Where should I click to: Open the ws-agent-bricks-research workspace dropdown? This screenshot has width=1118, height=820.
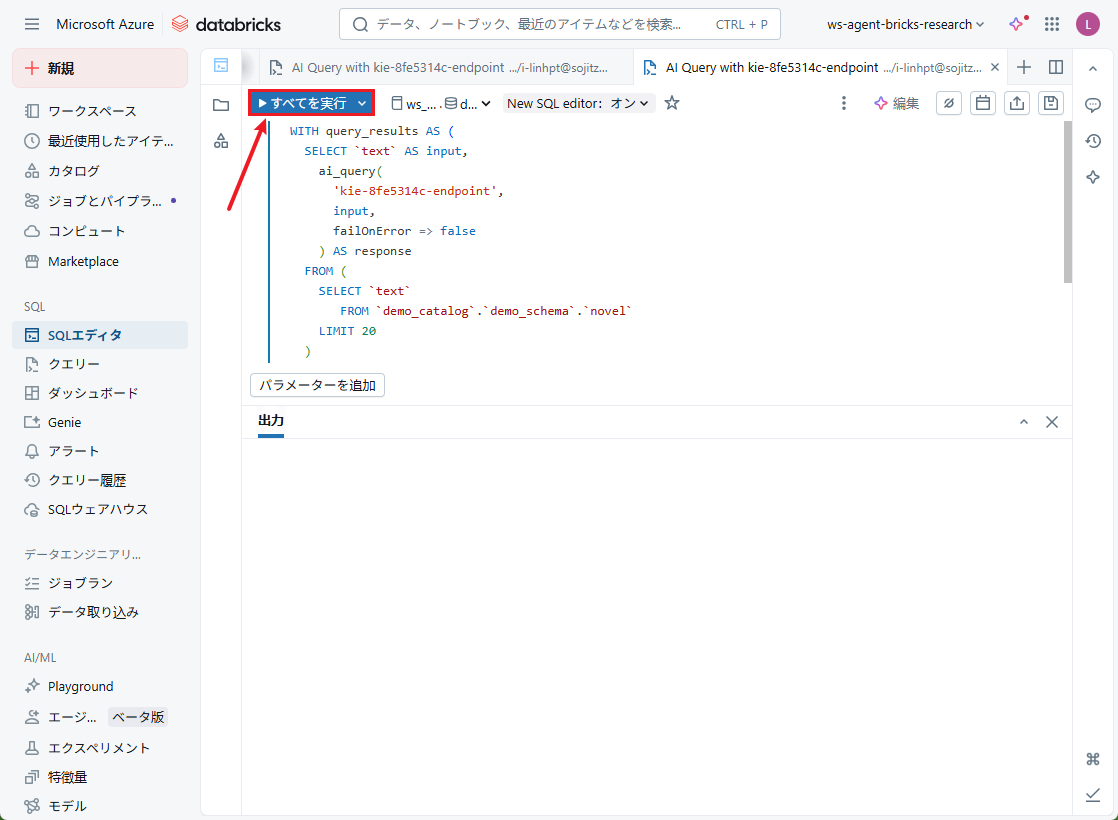coord(905,24)
